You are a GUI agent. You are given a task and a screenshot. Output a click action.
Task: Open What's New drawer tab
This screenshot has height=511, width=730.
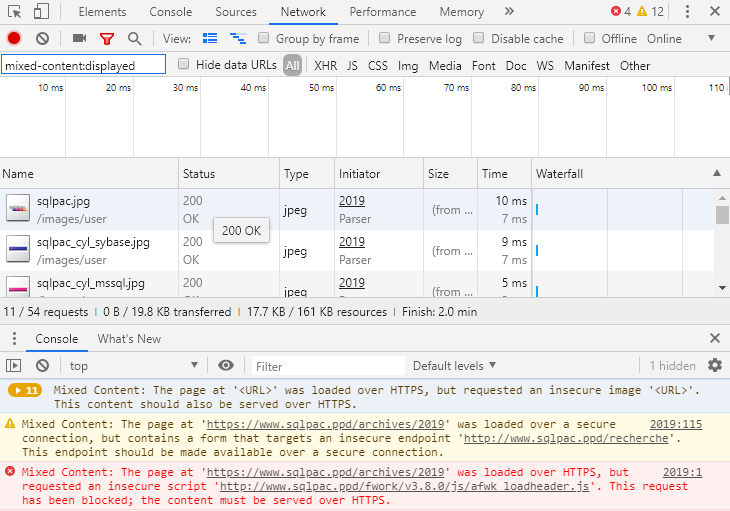coord(129,339)
